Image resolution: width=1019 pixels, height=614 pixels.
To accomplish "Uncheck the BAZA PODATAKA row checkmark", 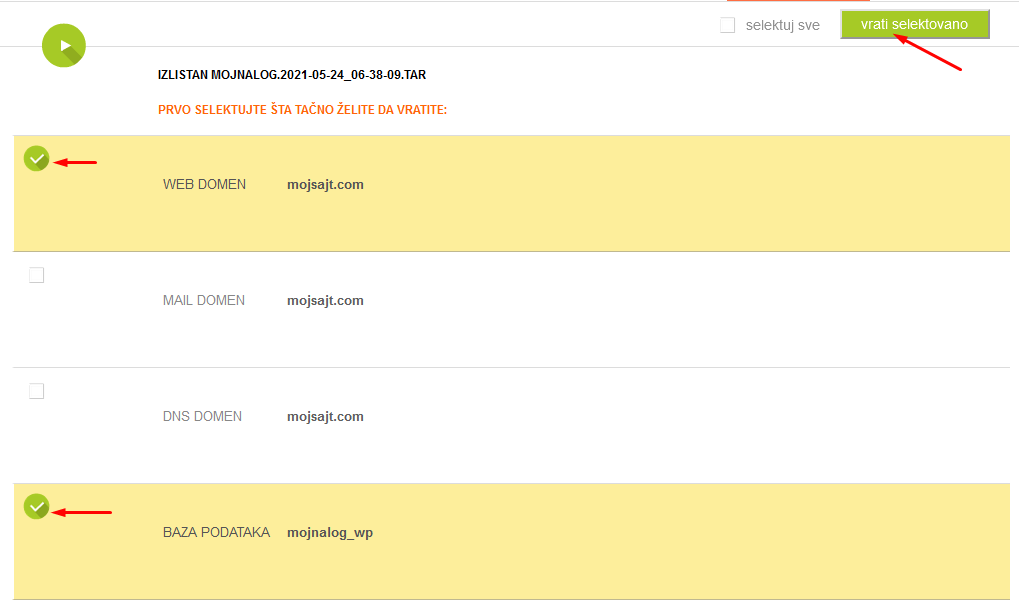I will 36,506.
